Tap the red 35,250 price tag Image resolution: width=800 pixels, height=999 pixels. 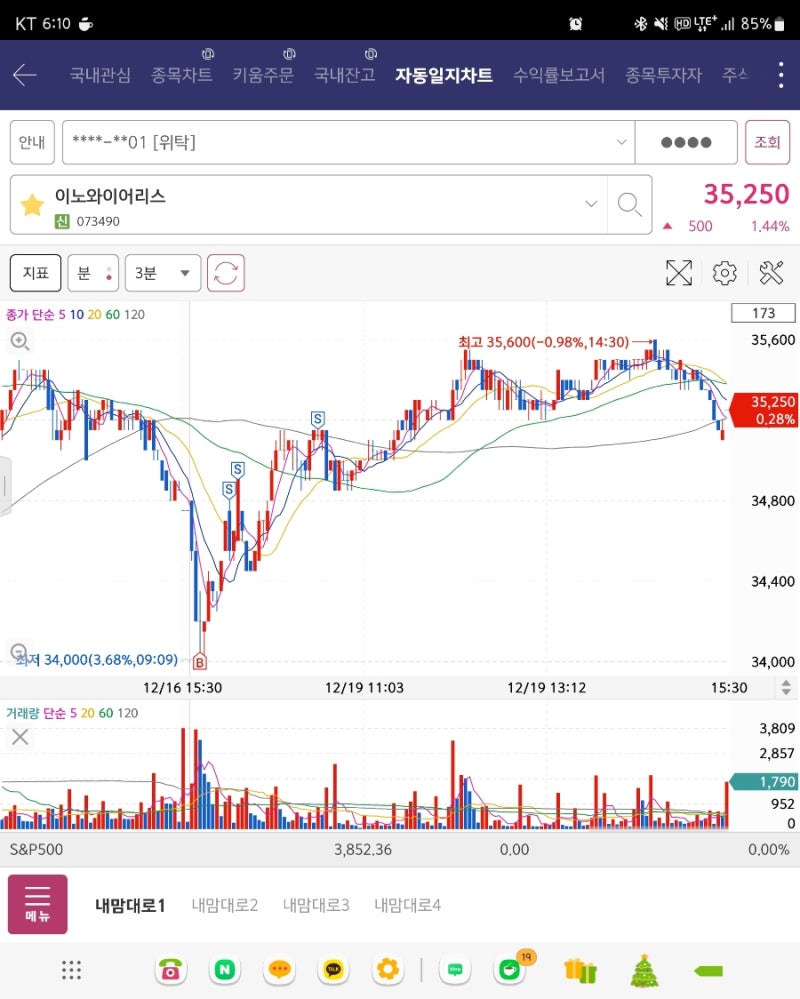point(764,410)
